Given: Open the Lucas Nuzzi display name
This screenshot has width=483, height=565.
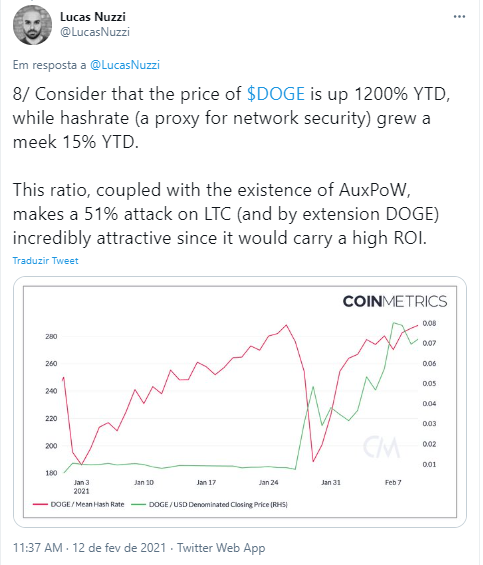Looking at the screenshot, I should click(x=93, y=17).
